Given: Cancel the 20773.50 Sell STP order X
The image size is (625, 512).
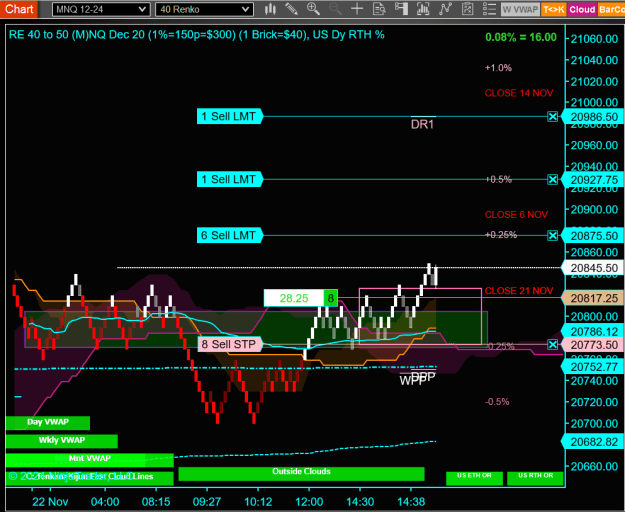Looking at the screenshot, I should 552,345.
